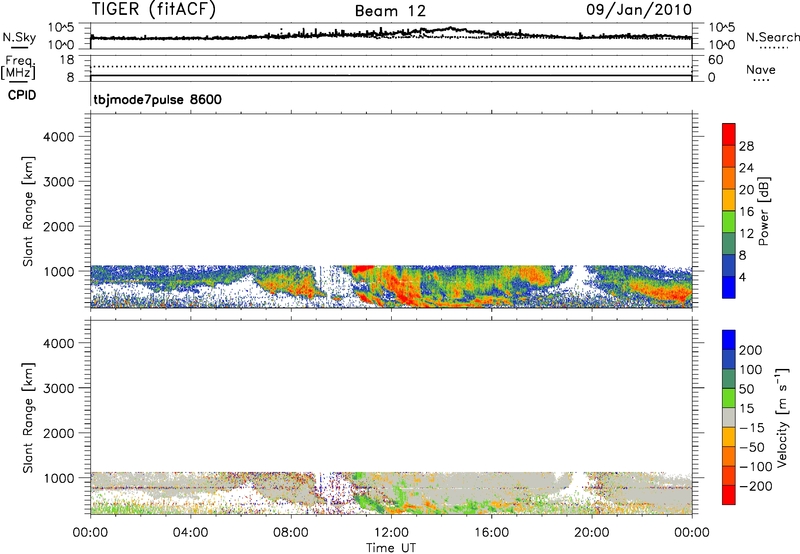Click the 'Nave' legend label
This screenshot has width=800, height=554.
click(x=761, y=70)
